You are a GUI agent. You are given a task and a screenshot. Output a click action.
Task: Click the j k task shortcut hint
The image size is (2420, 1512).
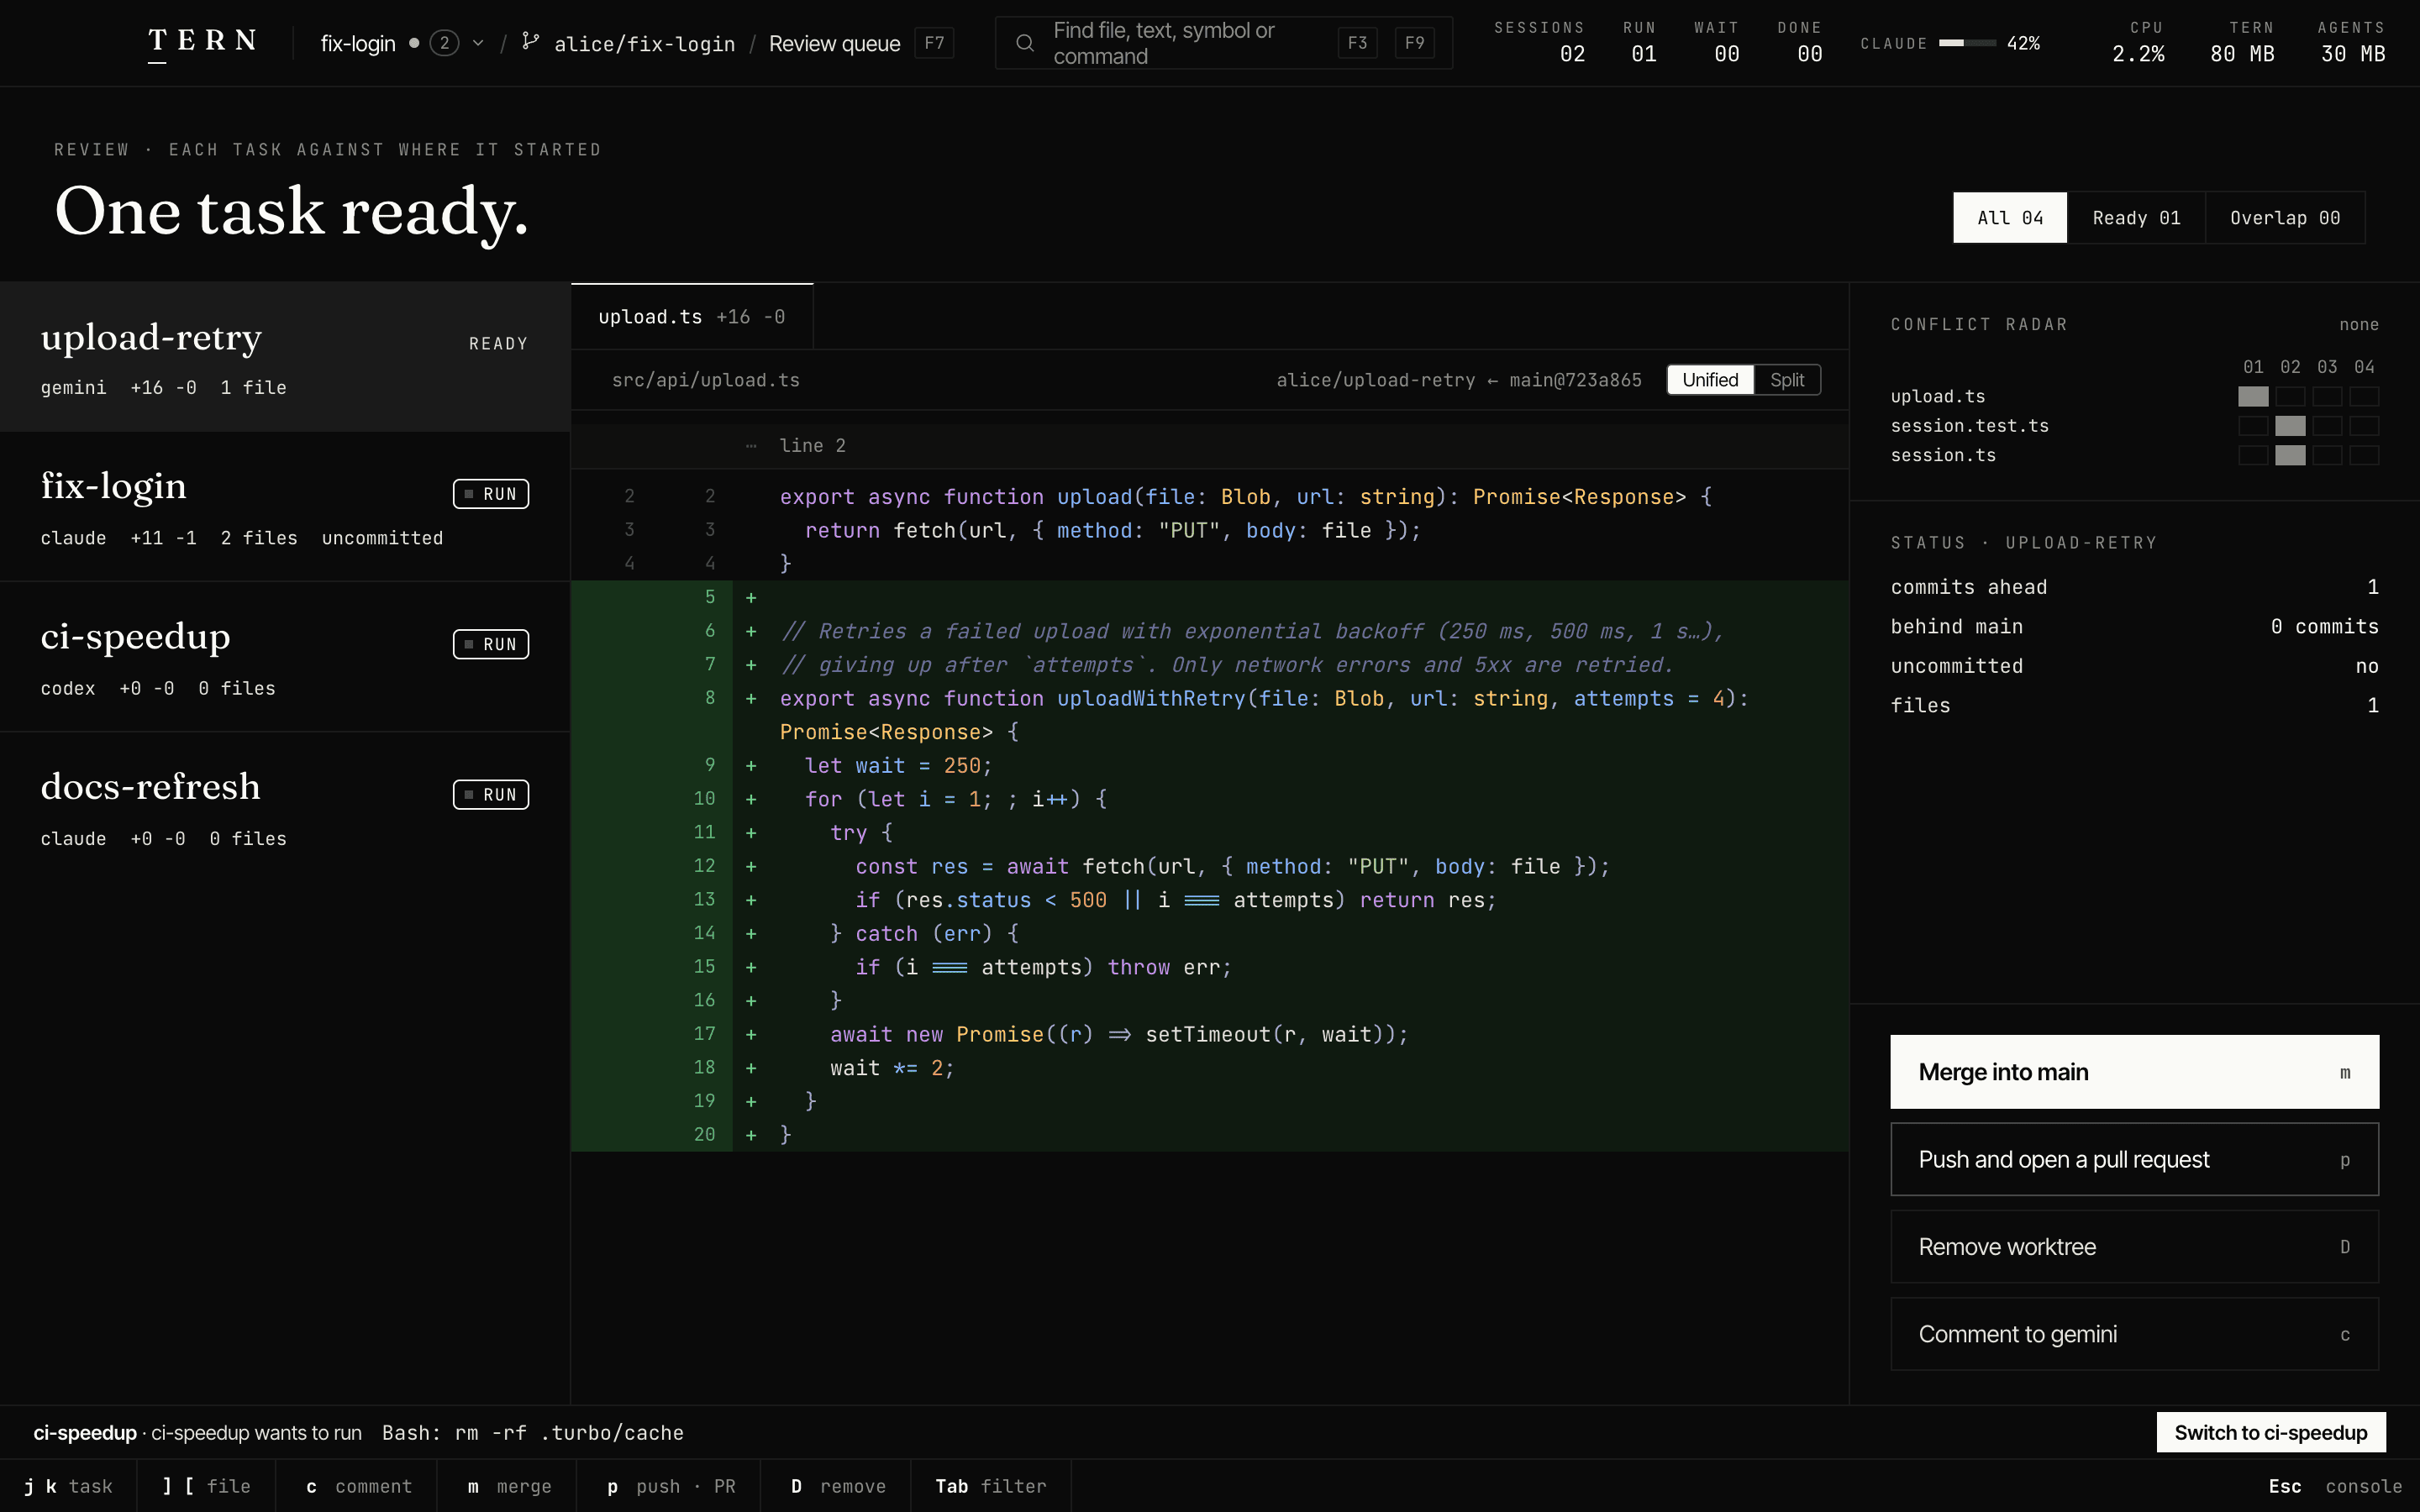point(68,1486)
